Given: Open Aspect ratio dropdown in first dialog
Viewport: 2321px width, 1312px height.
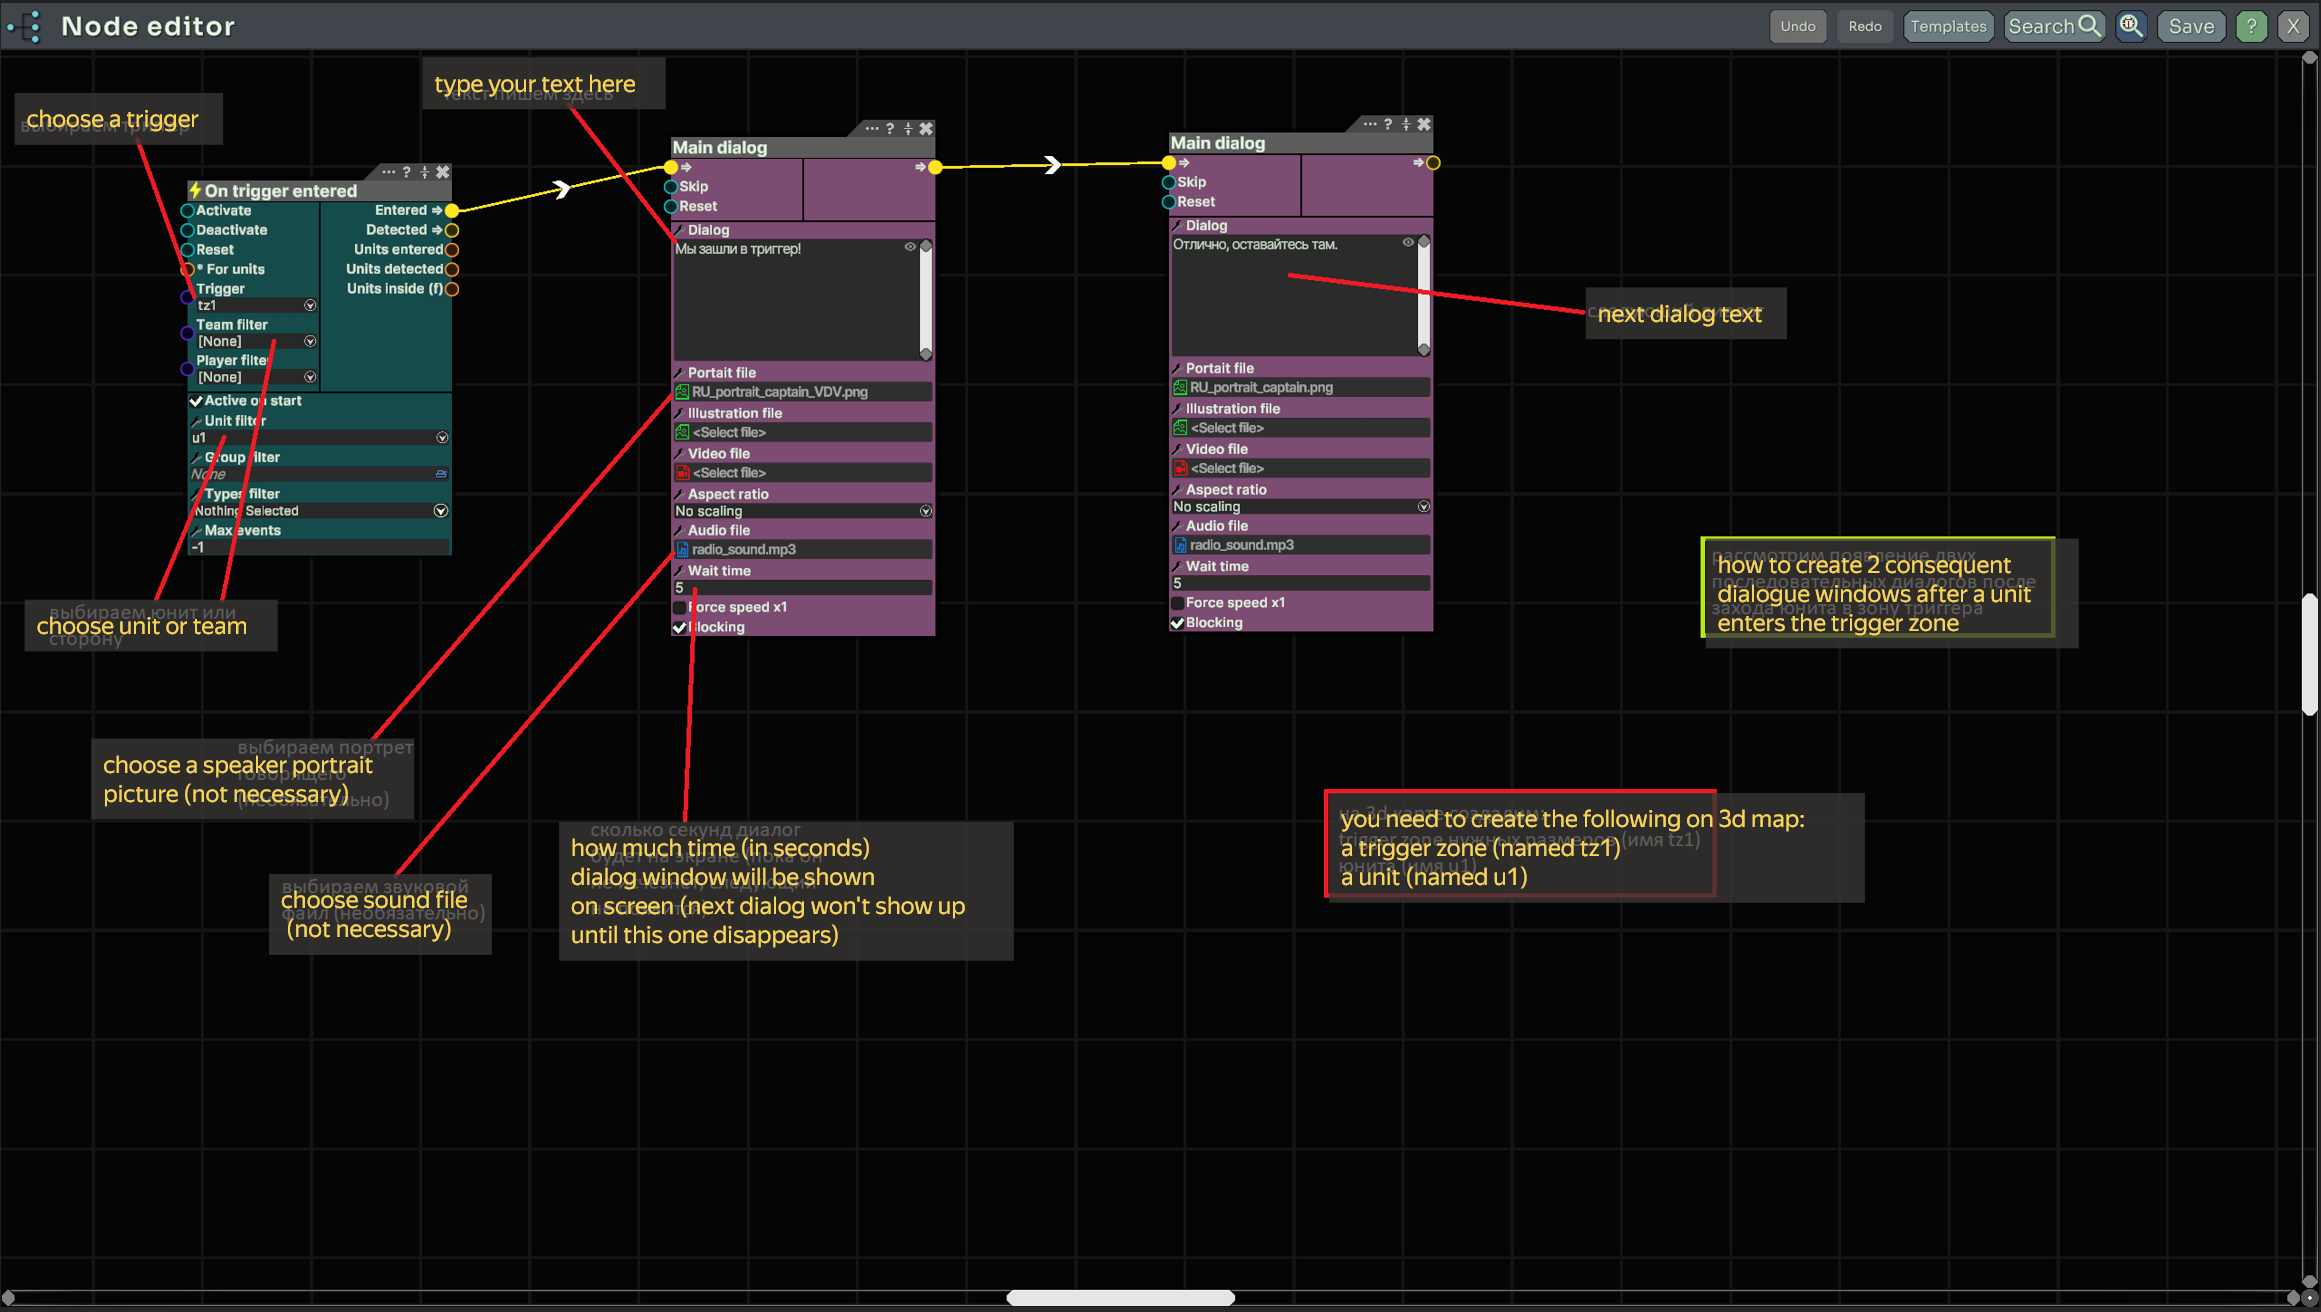Looking at the screenshot, I should (x=925, y=511).
